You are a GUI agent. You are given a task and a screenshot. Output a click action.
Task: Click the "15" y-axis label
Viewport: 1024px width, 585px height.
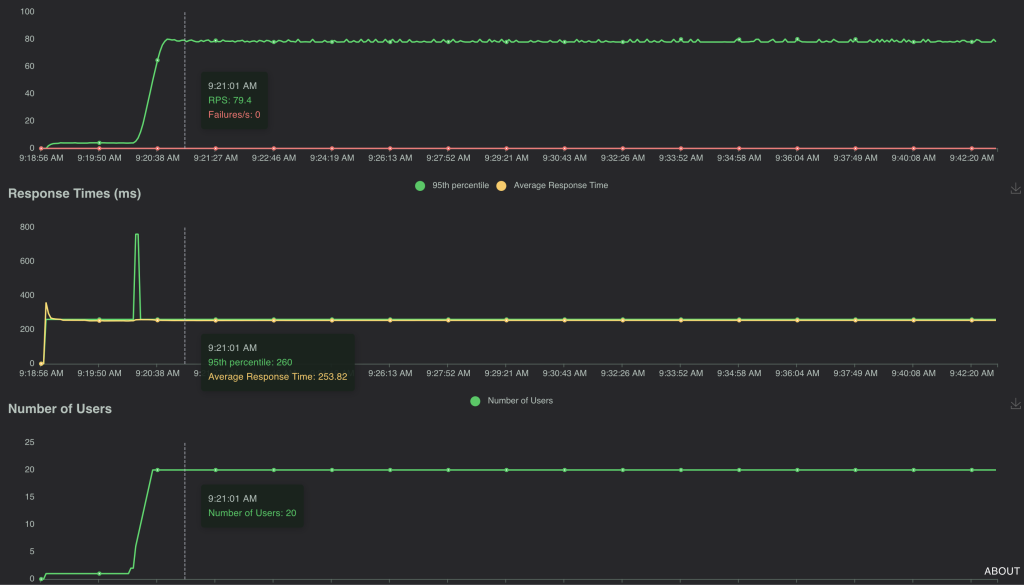(x=29, y=497)
